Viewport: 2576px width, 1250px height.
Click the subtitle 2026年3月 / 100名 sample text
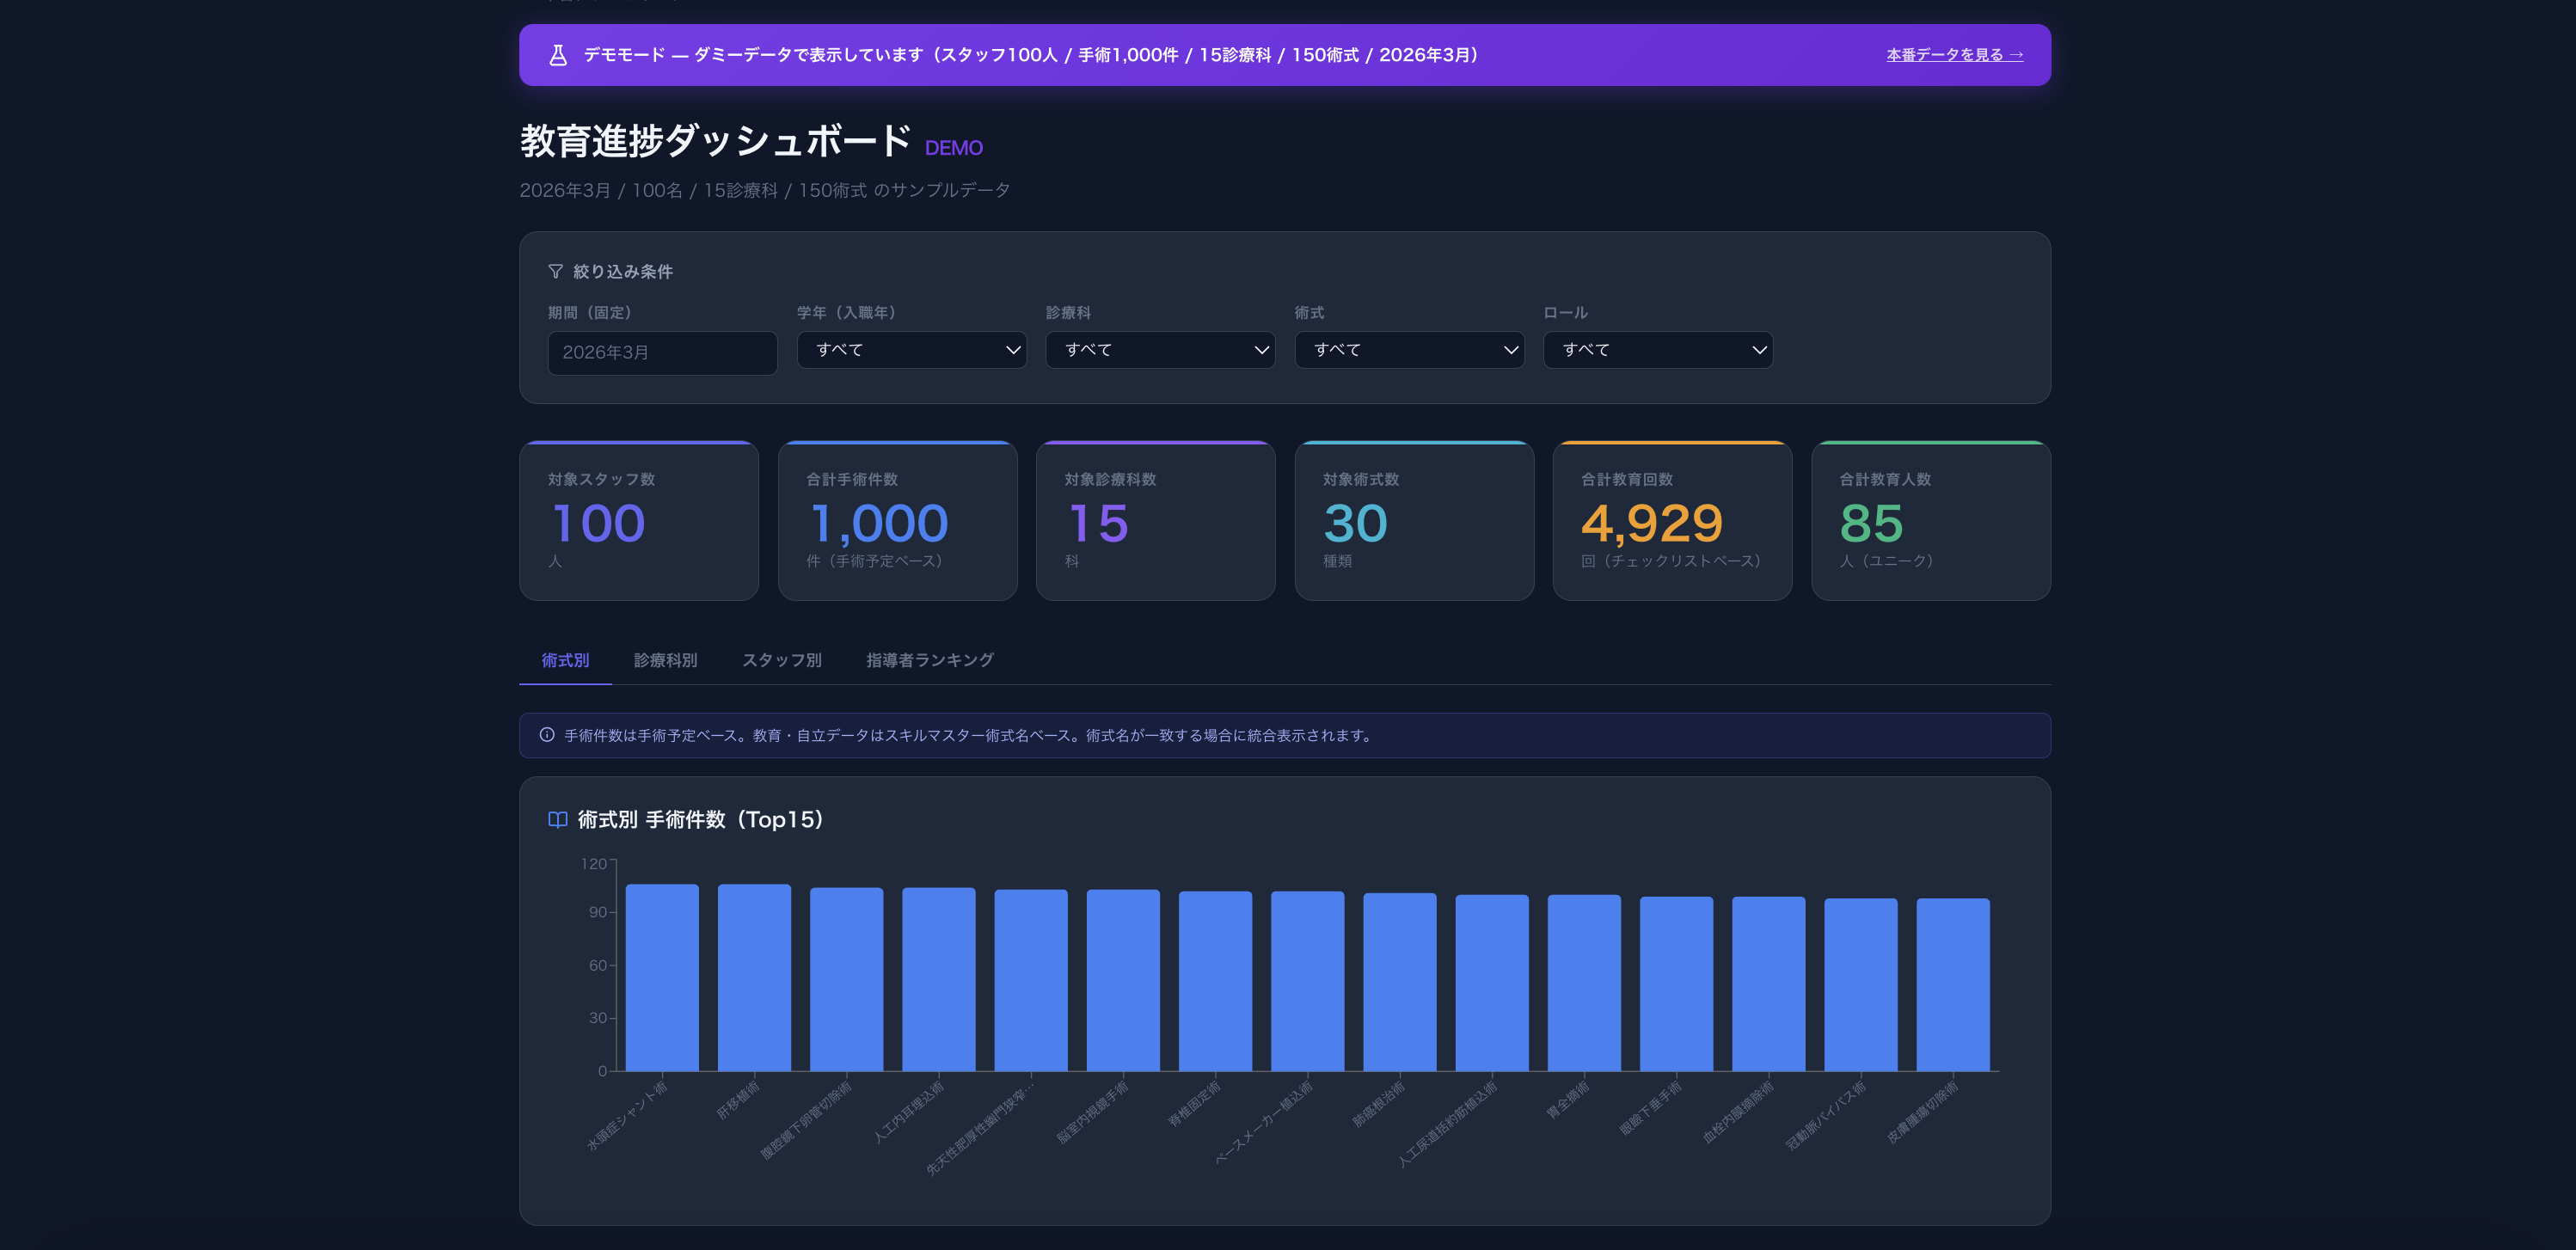coord(764,190)
